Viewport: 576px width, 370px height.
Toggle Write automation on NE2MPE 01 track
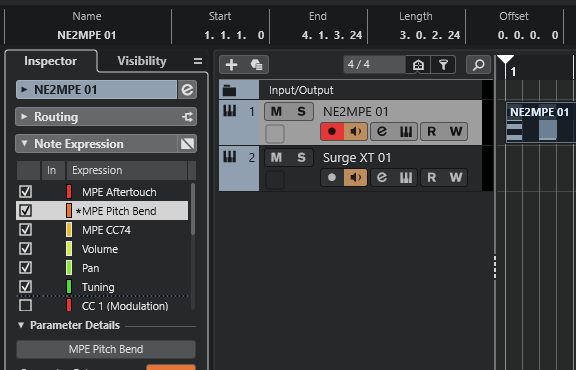tap(456, 132)
